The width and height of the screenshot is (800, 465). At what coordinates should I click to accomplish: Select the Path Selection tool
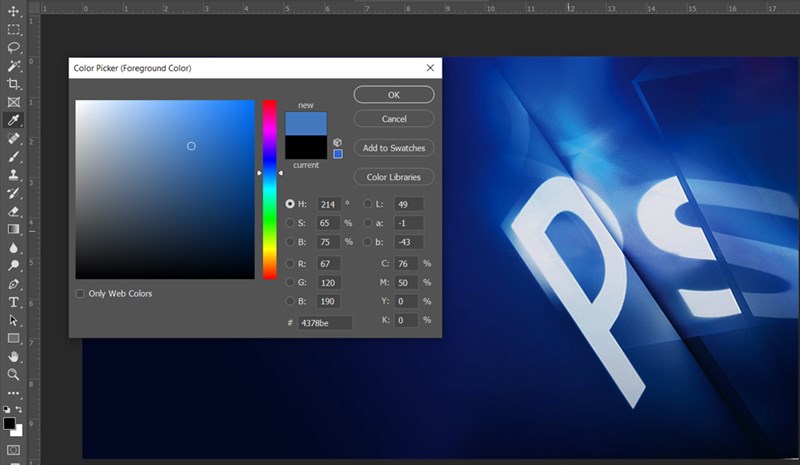pos(13,320)
